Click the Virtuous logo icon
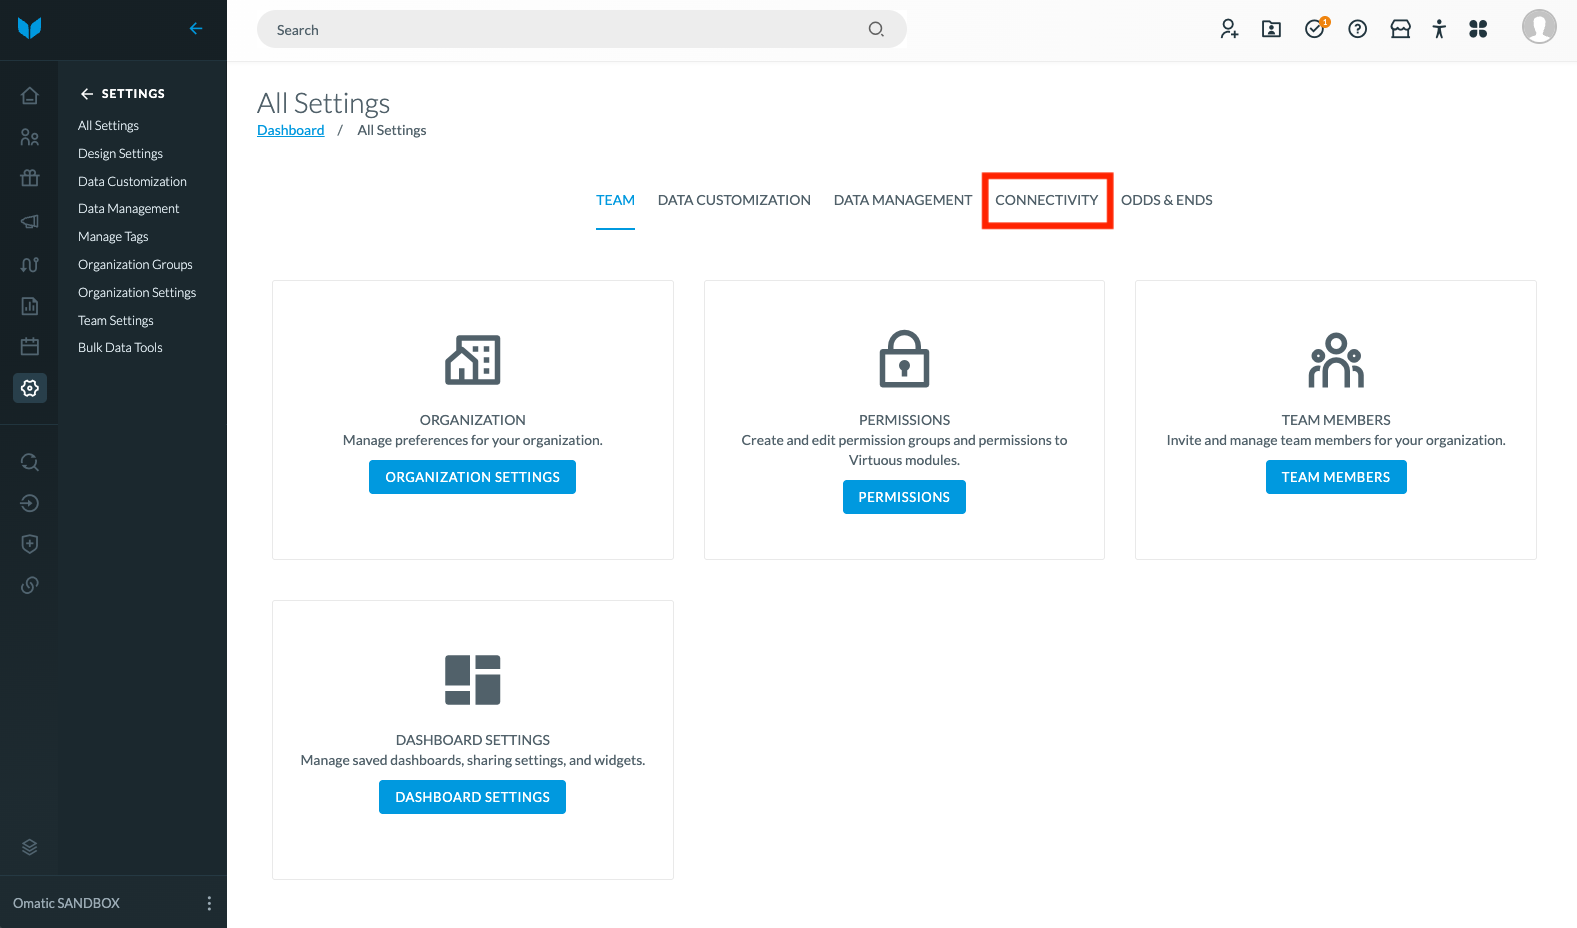Image resolution: width=1577 pixels, height=928 pixels. [x=30, y=28]
